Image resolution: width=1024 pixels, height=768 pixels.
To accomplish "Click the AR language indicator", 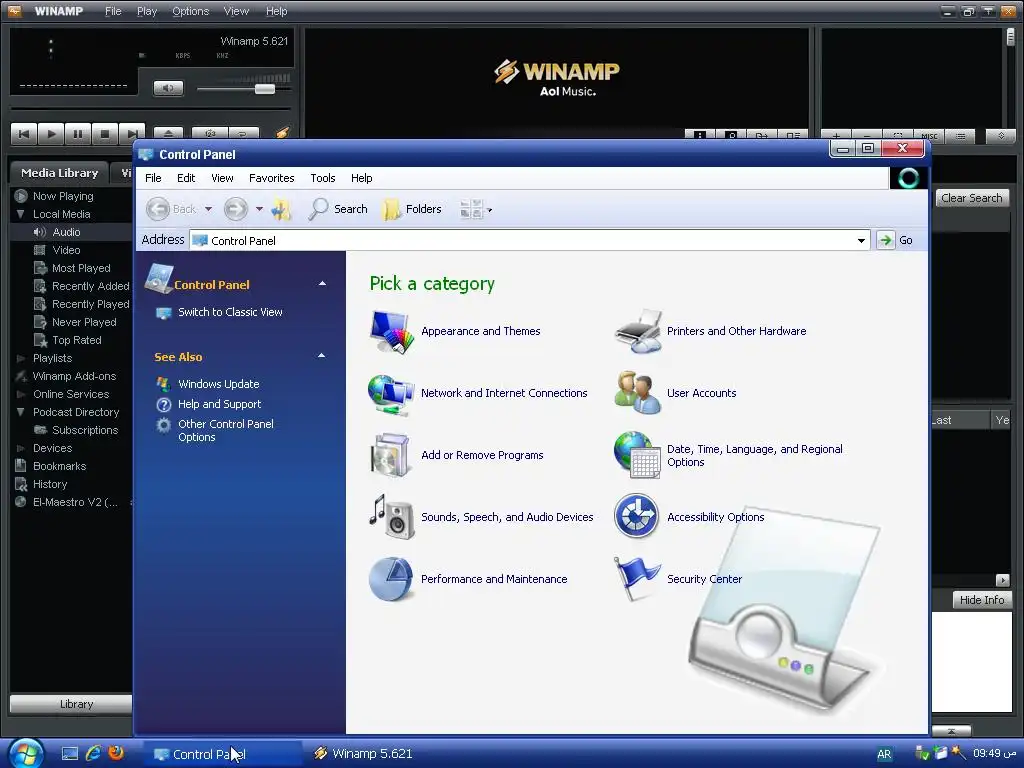I will (x=884, y=754).
